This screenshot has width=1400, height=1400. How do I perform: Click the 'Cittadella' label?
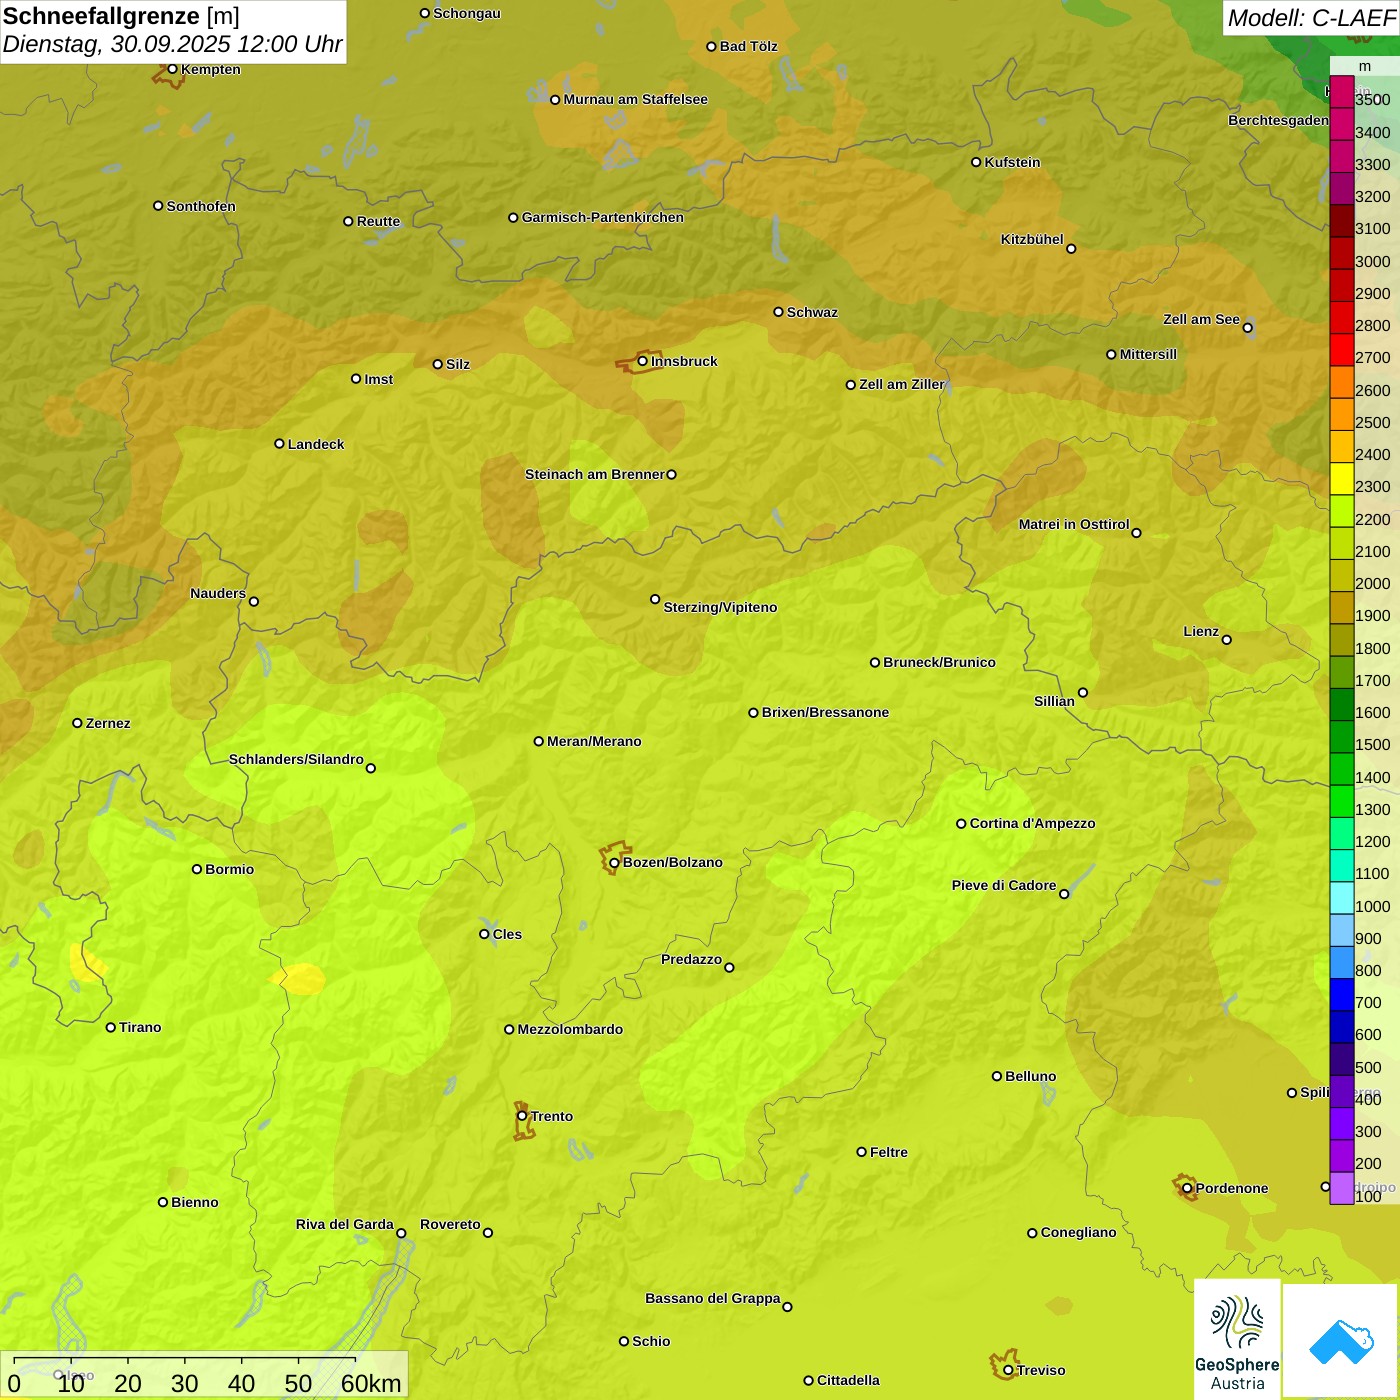pos(848,1380)
